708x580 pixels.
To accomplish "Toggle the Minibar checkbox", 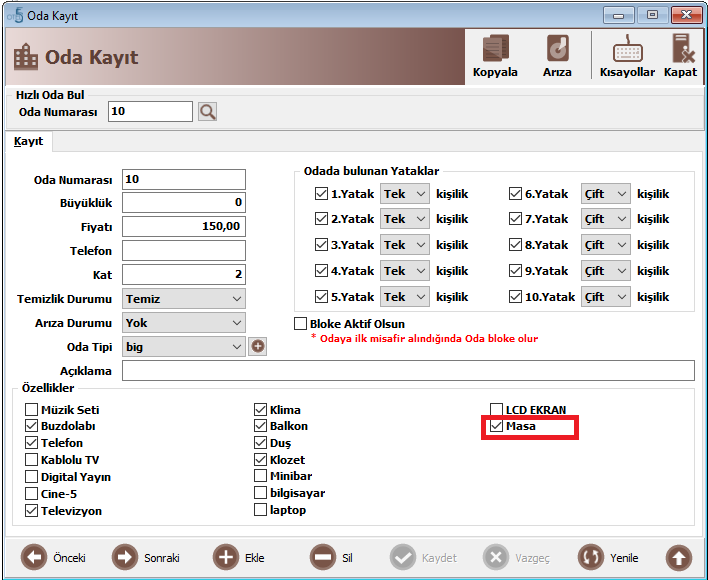I will [x=260, y=476].
